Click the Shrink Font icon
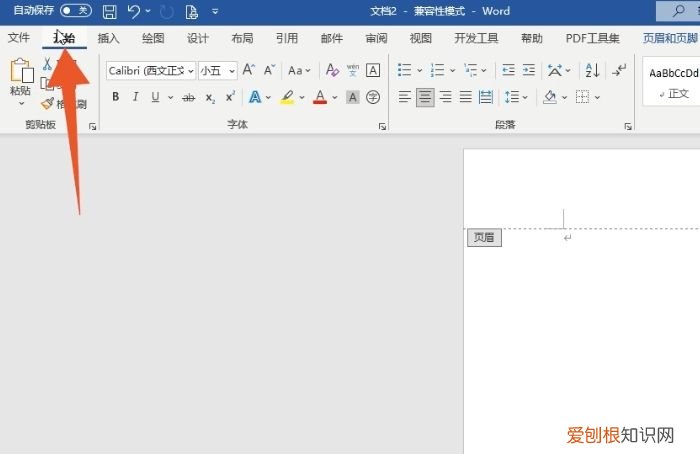Image resolution: width=700 pixels, height=454 pixels. pyautogui.click(x=269, y=70)
